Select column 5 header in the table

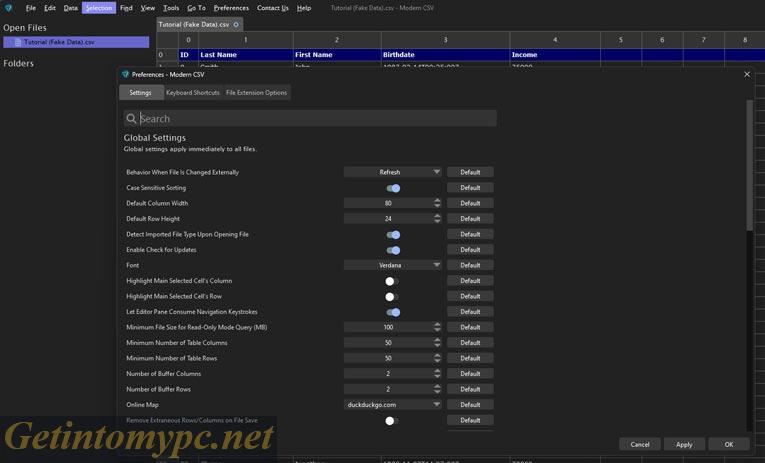pyautogui.click(x=621, y=40)
